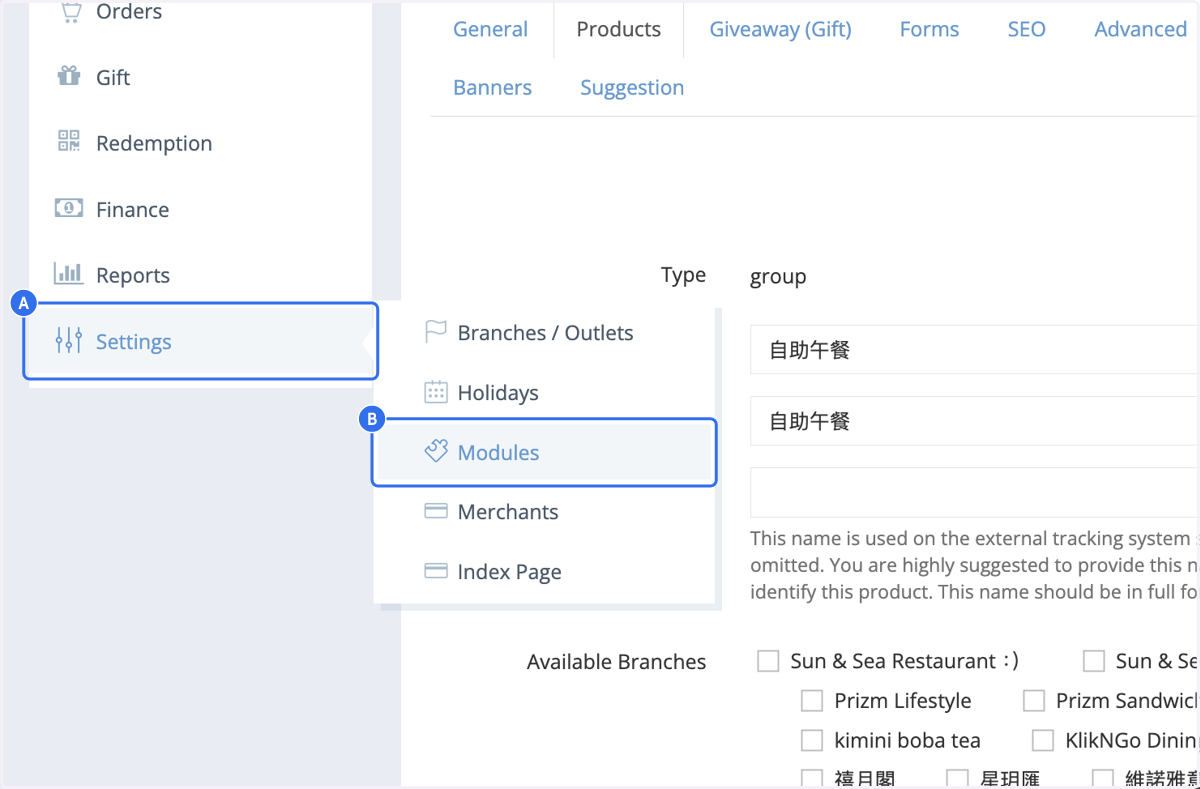1200x789 pixels.
Task: Open the Forms tab
Action: [929, 29]
